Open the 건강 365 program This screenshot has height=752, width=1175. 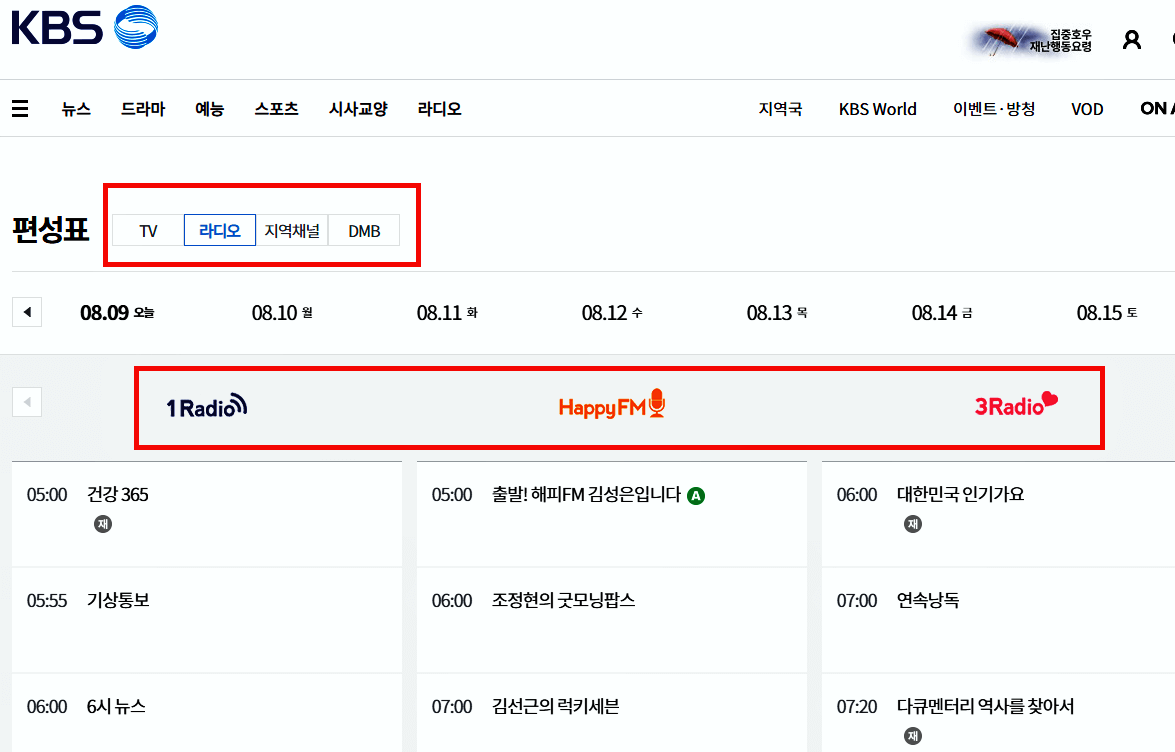(x=118, y=494)
